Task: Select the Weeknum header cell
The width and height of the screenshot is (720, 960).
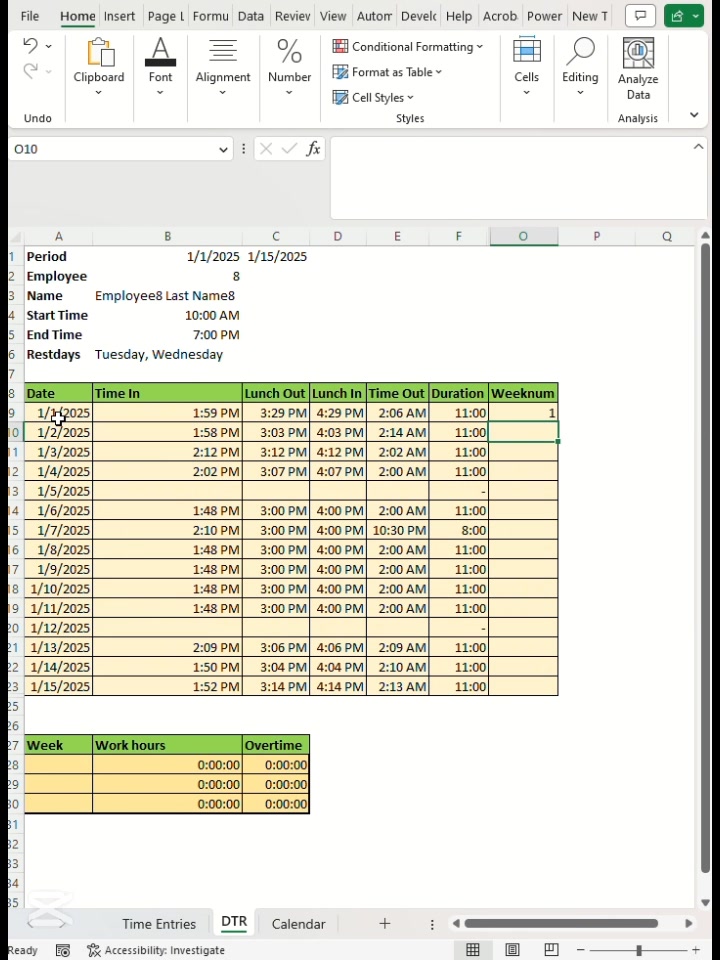Action: 523,393
